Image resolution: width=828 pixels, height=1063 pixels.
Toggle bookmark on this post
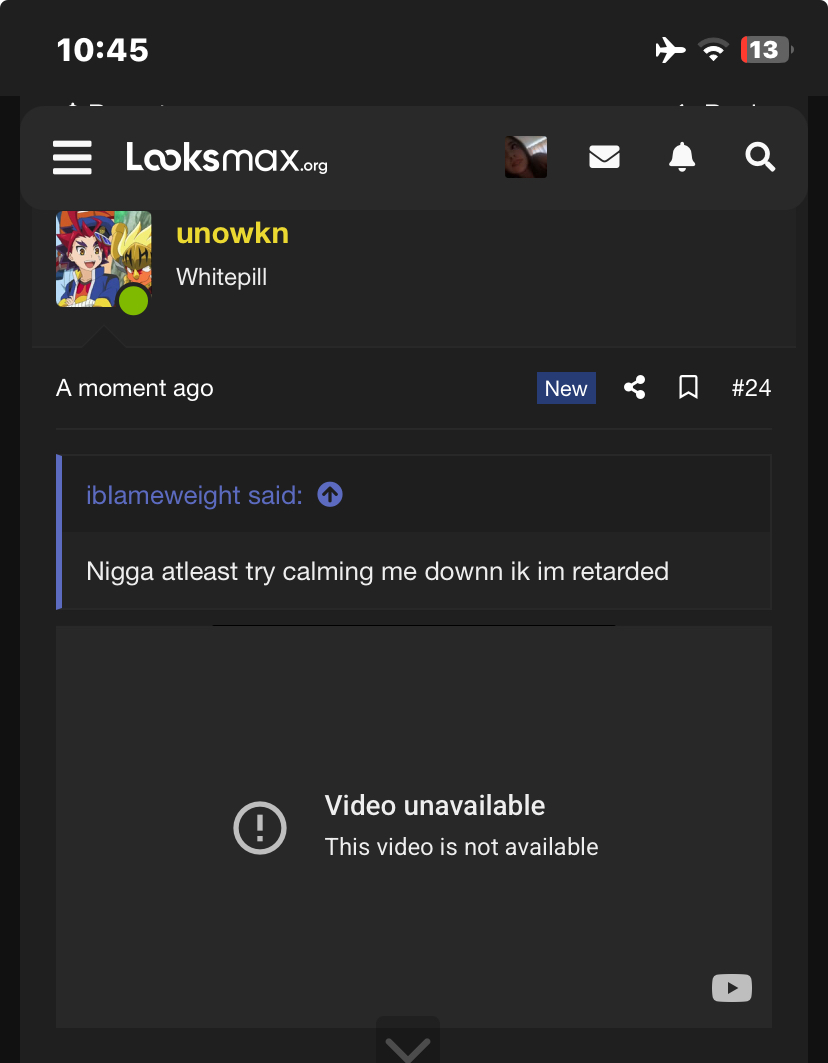point(688,388)
